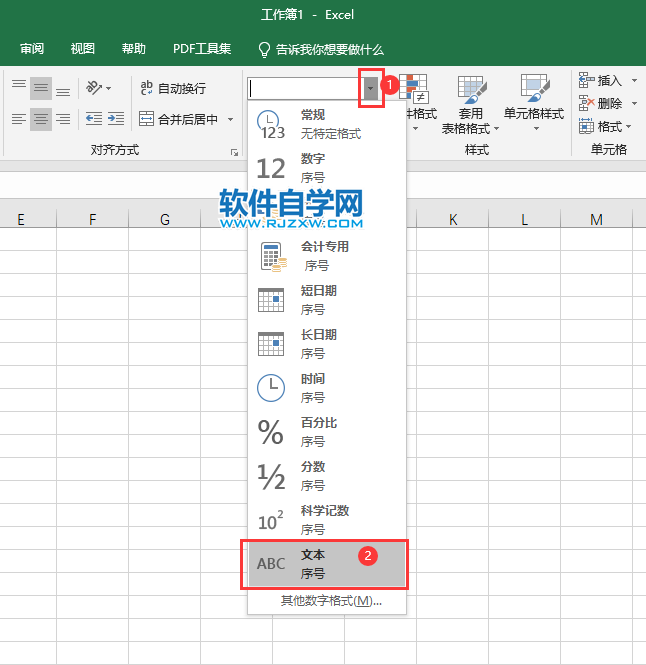Open the text orientation options
The image size is (646, 665).
click(x=98, y=88)
